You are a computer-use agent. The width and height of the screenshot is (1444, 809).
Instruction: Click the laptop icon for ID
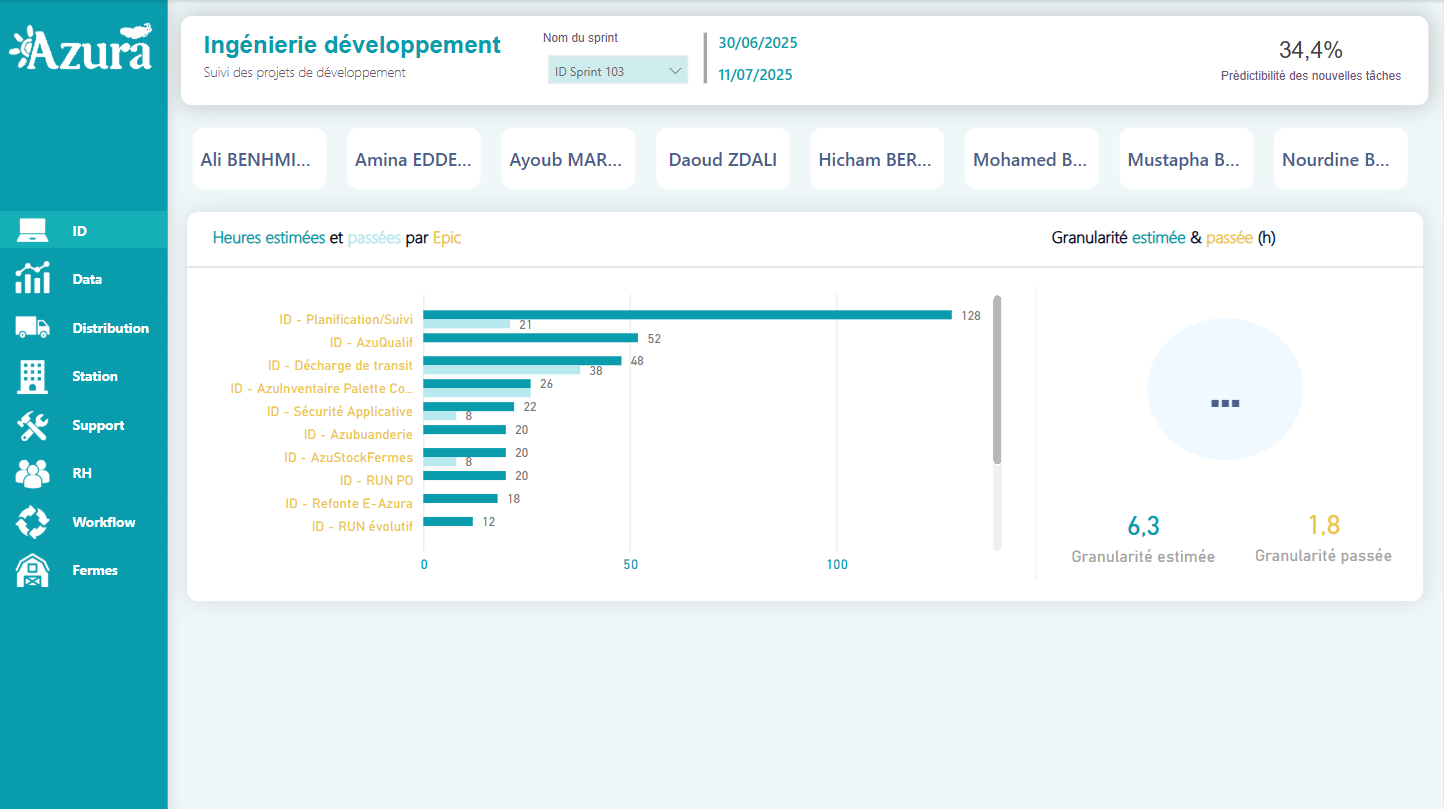(32, 231)
